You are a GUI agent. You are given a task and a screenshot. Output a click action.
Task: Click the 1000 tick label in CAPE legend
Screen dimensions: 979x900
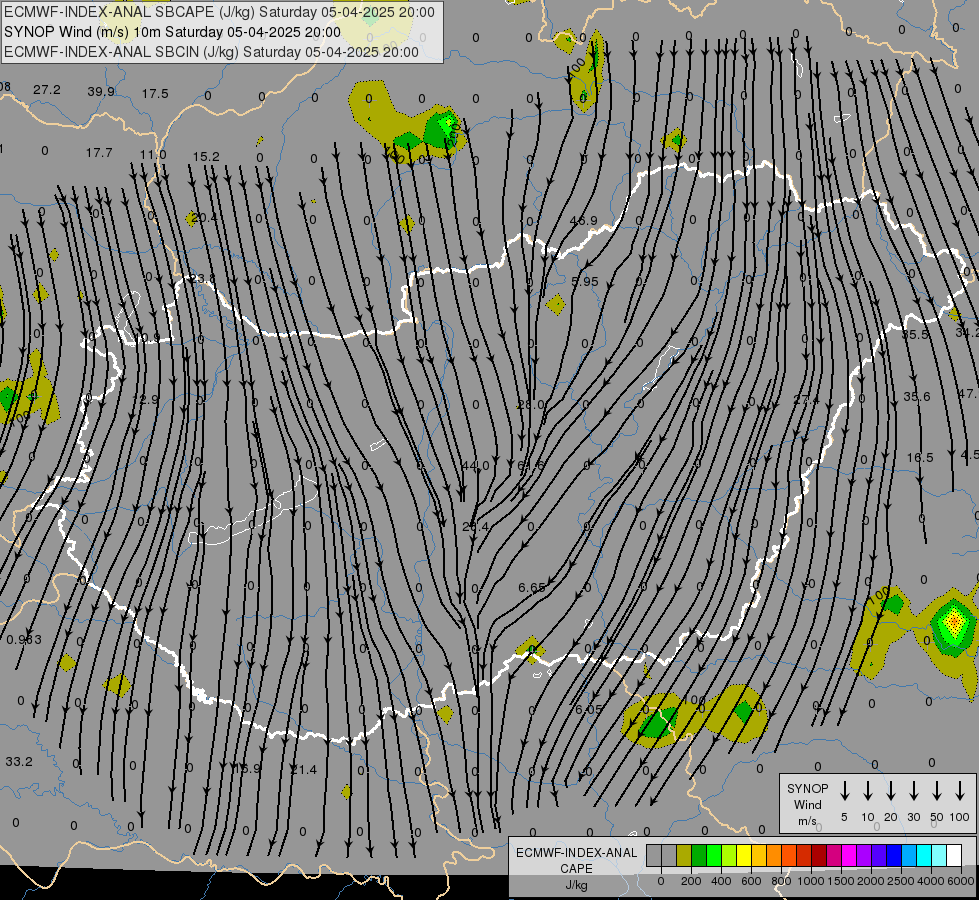[810, 881]
